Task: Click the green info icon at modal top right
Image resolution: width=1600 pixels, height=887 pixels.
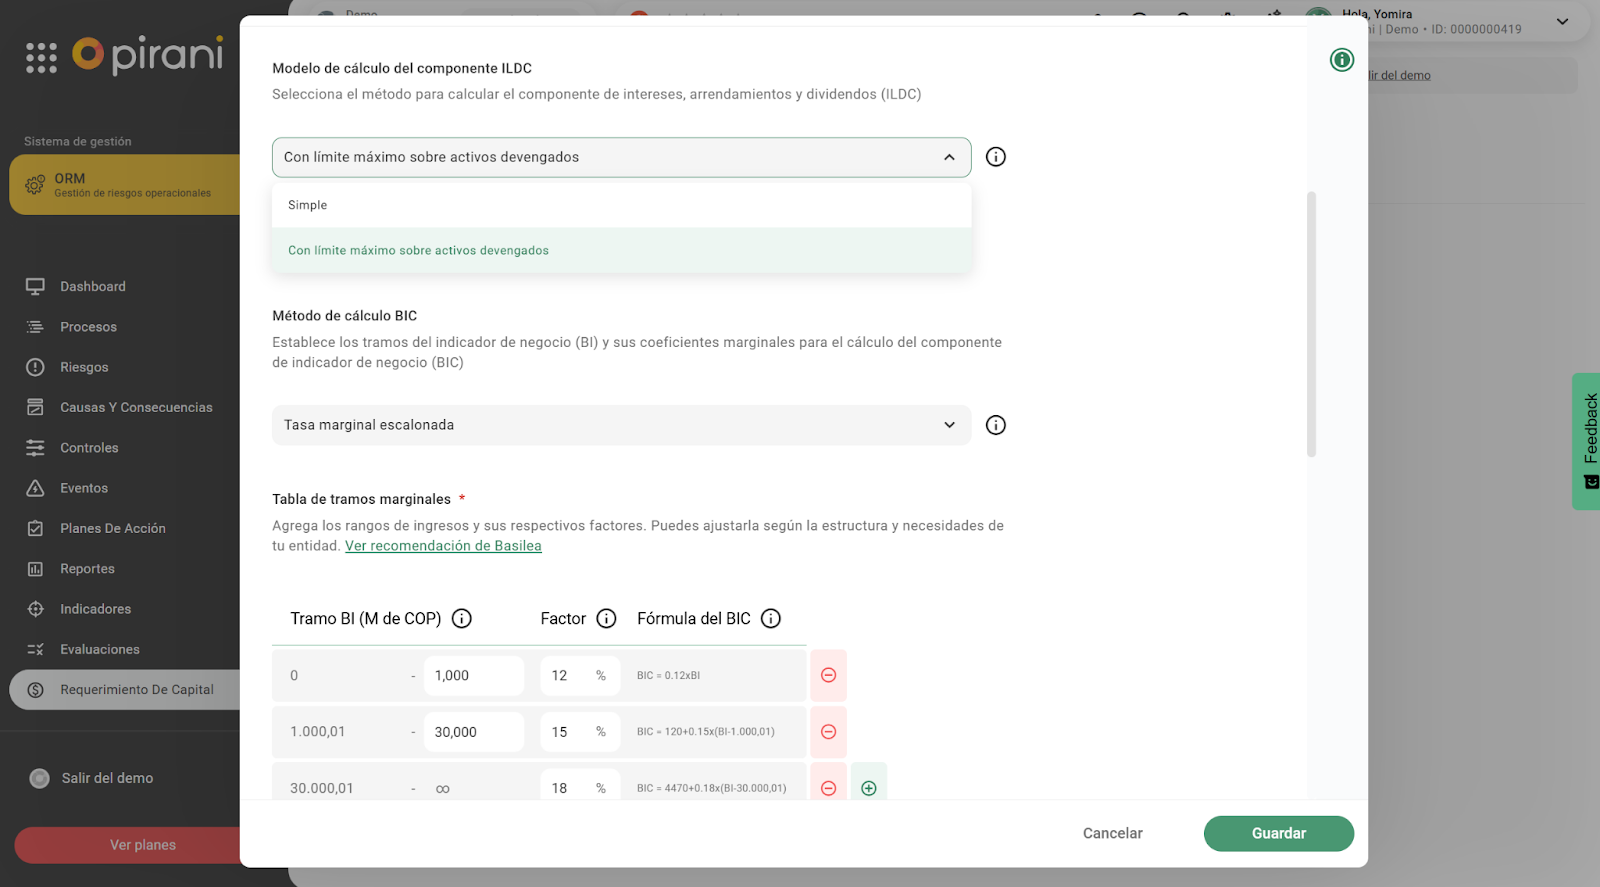Action: (1341, 60)
